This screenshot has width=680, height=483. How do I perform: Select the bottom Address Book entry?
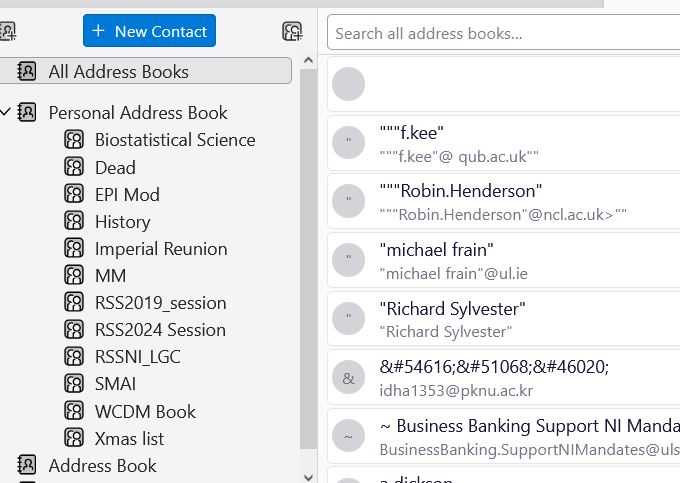[102, 465]
